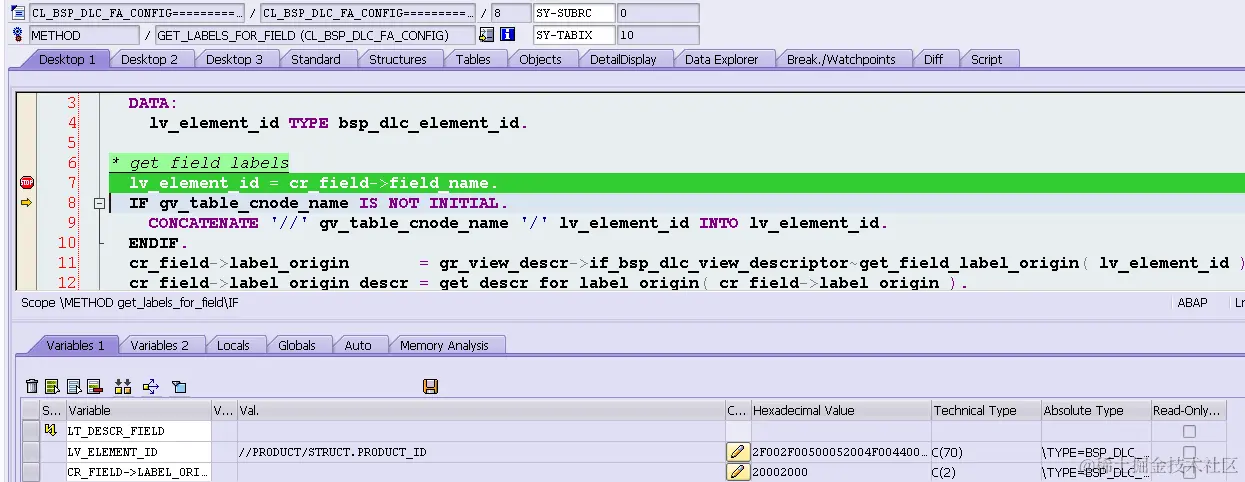Screen dimensions: 1245x482
Task: Click the table icon beside LT_DESCR_FIELD
Action: click(x=51, y=431)
